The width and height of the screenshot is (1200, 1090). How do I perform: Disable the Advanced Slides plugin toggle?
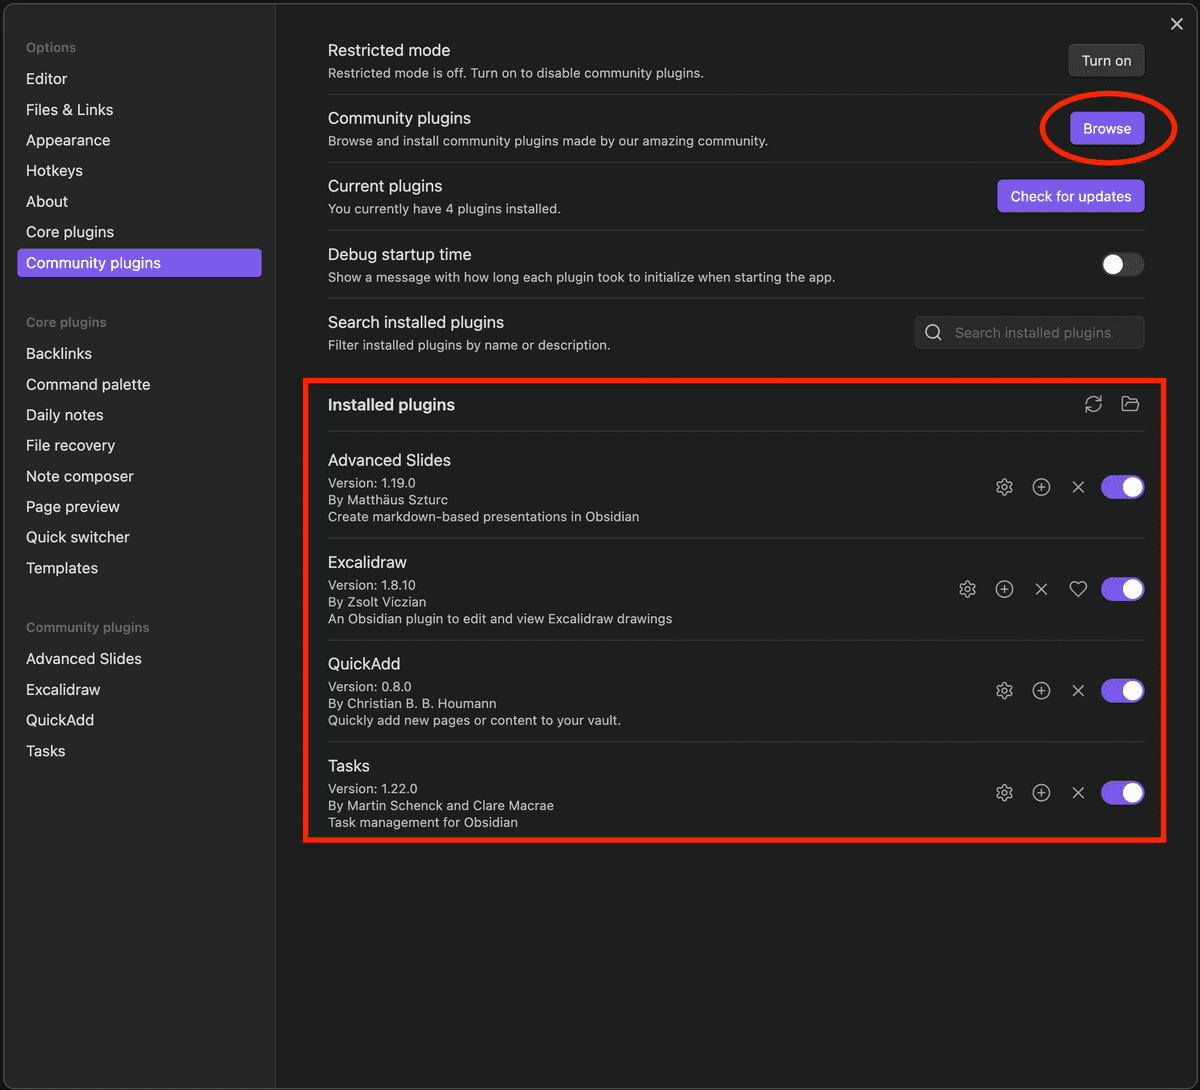pos(1122,487)
